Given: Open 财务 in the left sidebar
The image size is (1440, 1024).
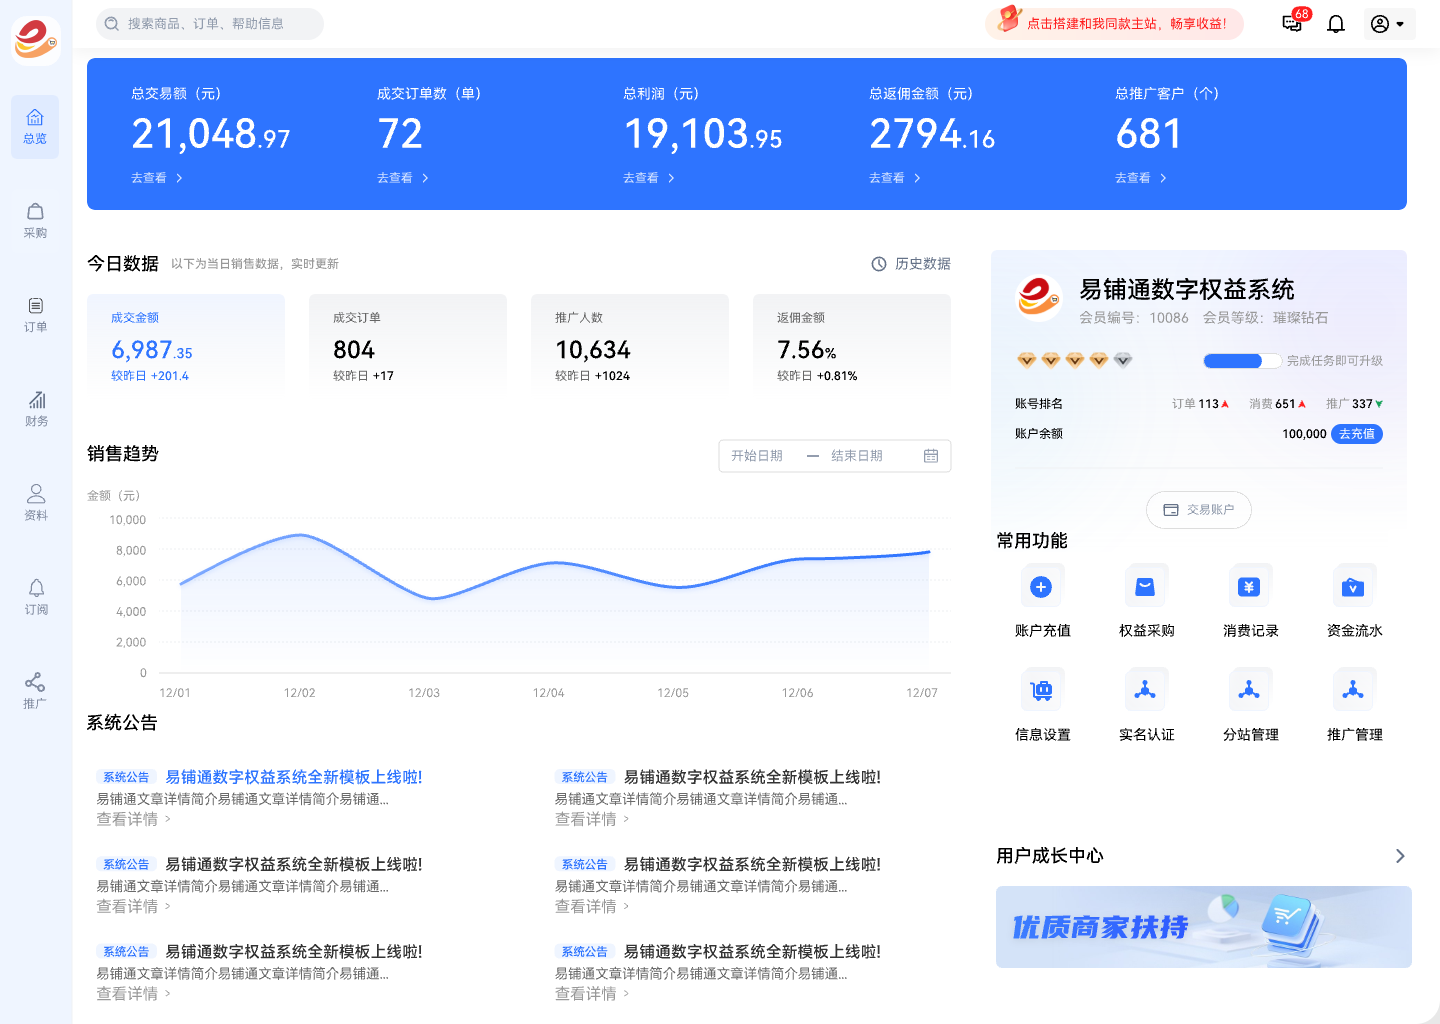Looking at the screenshot, I should (35, 408).
